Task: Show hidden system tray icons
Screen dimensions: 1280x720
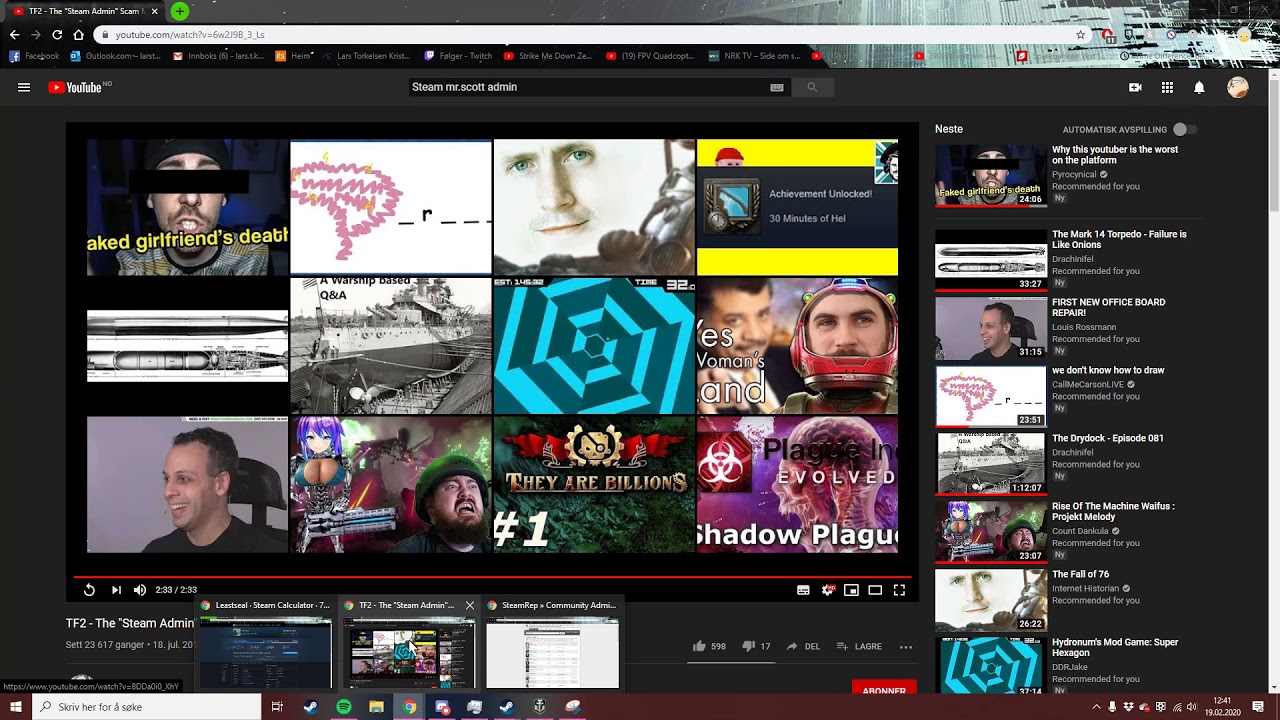Action: (x=1096, y=707)
